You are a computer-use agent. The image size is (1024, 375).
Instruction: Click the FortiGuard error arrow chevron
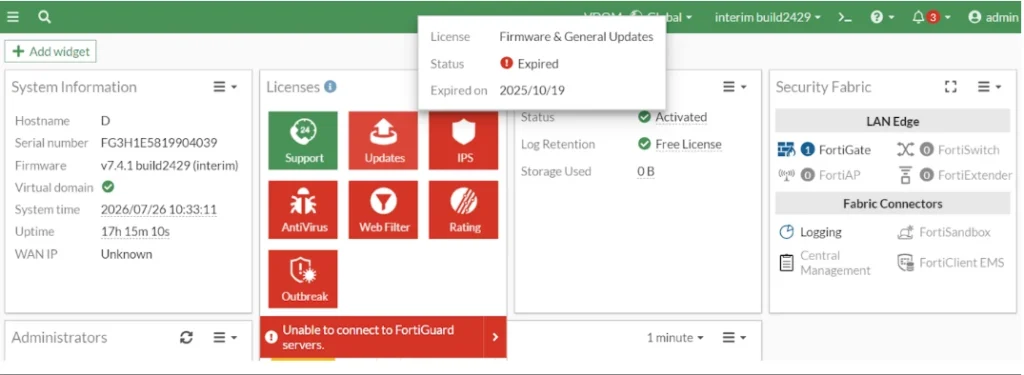pos(495,337)
